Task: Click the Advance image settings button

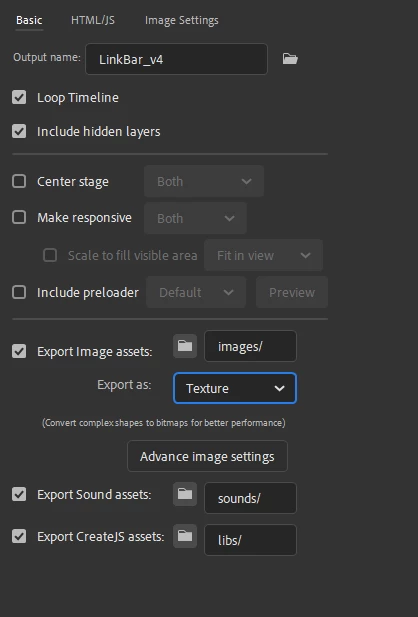Action: [x=207, y=456]
